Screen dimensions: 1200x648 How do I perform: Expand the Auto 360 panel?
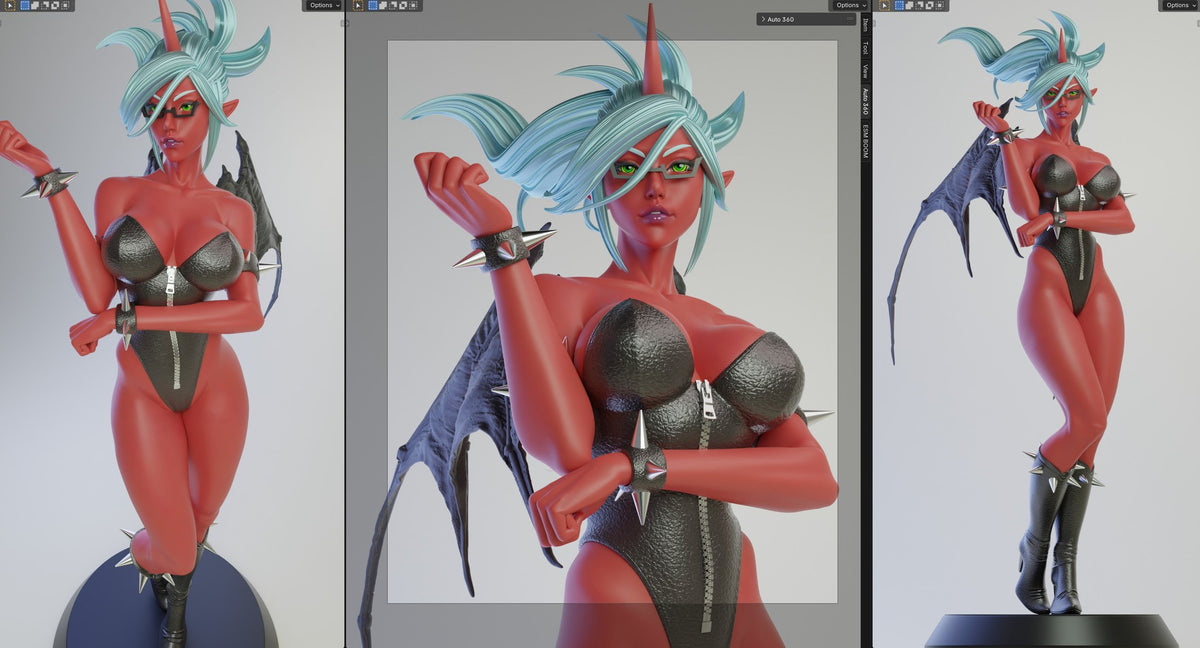tap(763, 19)
